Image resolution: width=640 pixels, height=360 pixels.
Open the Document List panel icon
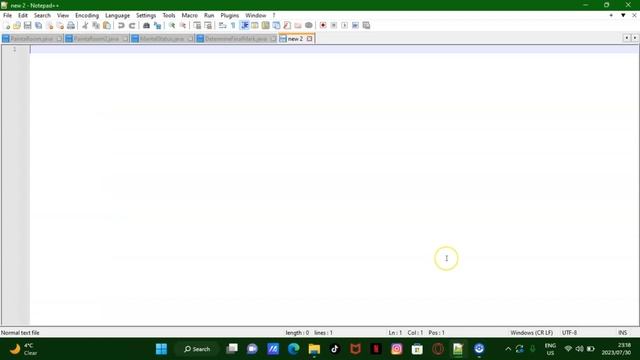point(276,25)
